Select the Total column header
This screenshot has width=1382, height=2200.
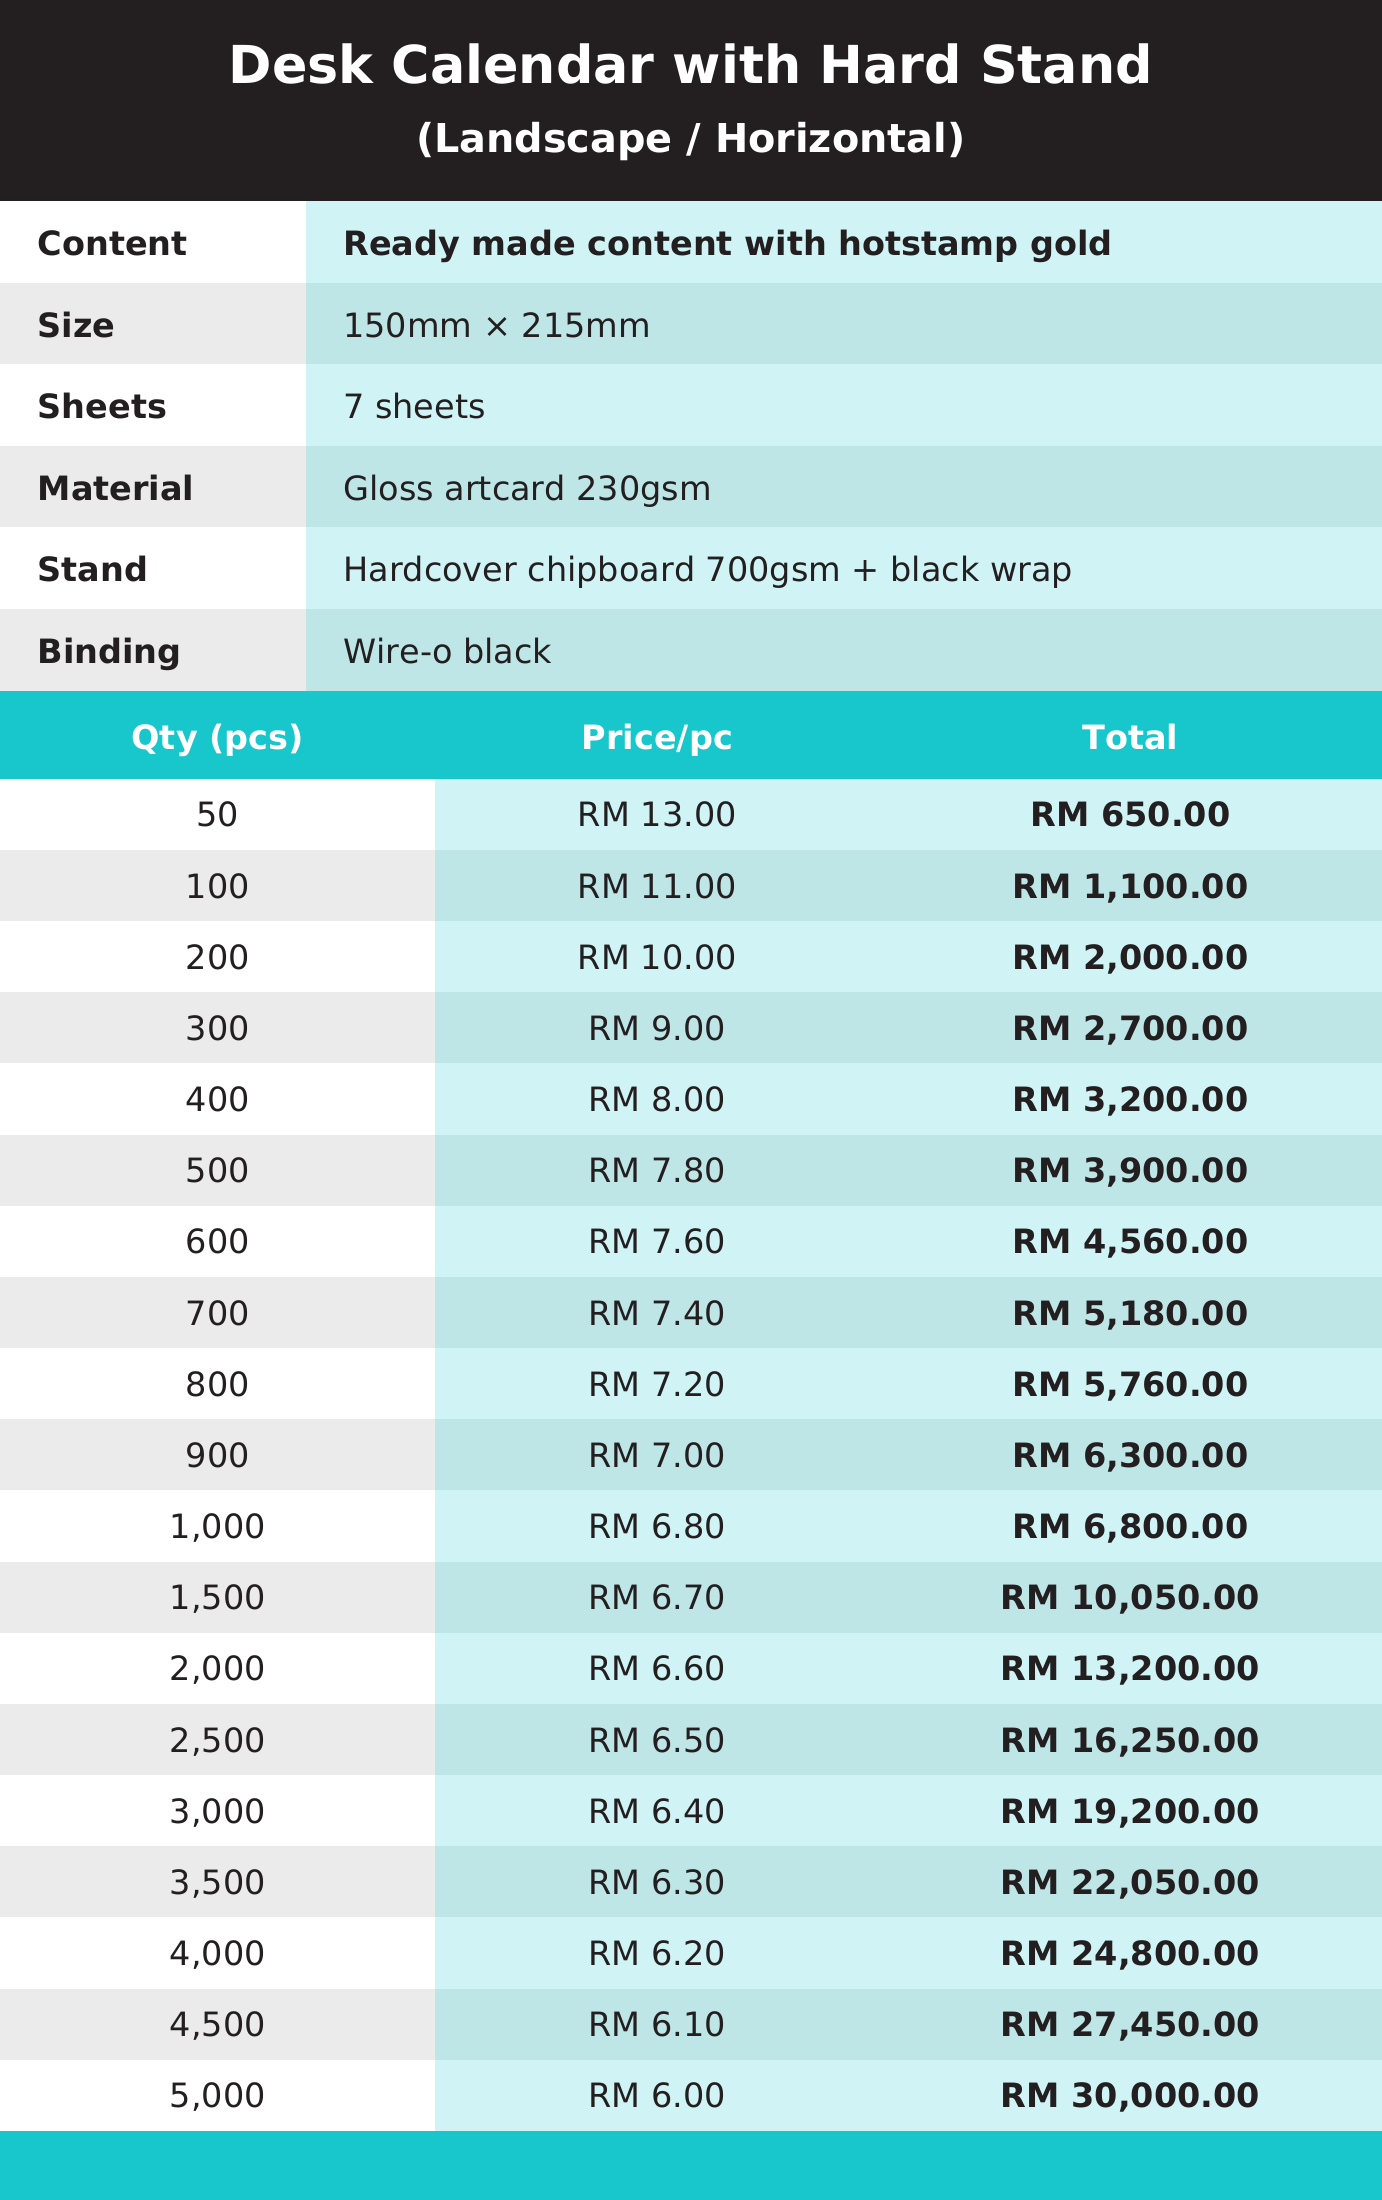pyautogui.click(x=1130, y=738)
